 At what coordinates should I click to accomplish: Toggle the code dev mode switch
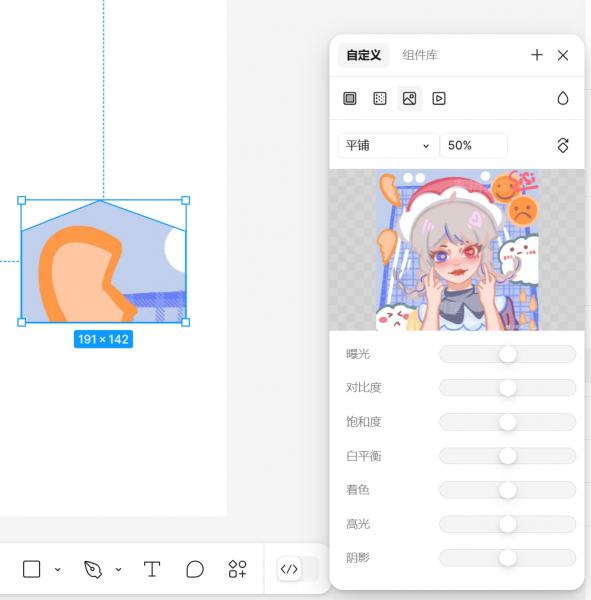coord(298,569)
